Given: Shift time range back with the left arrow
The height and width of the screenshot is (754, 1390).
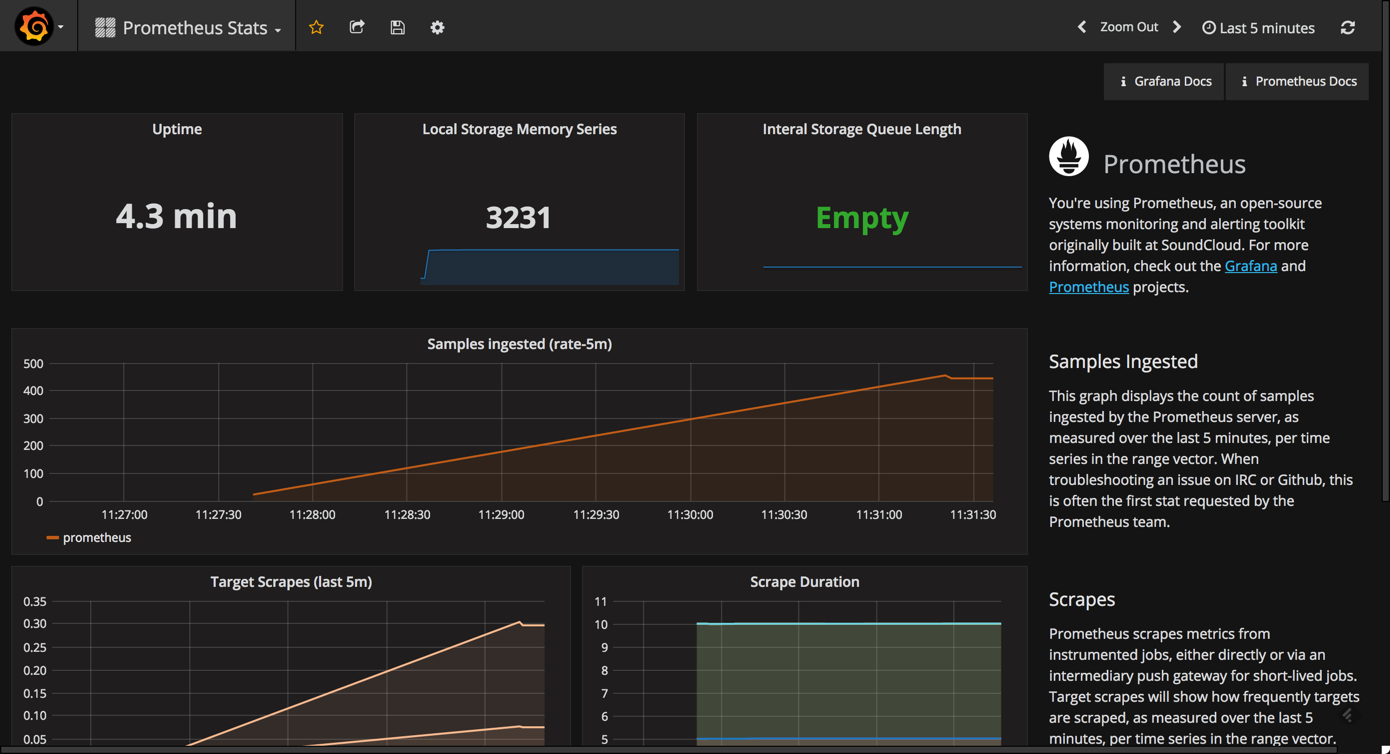Looking at the screenshot, I should point(1081,27).
